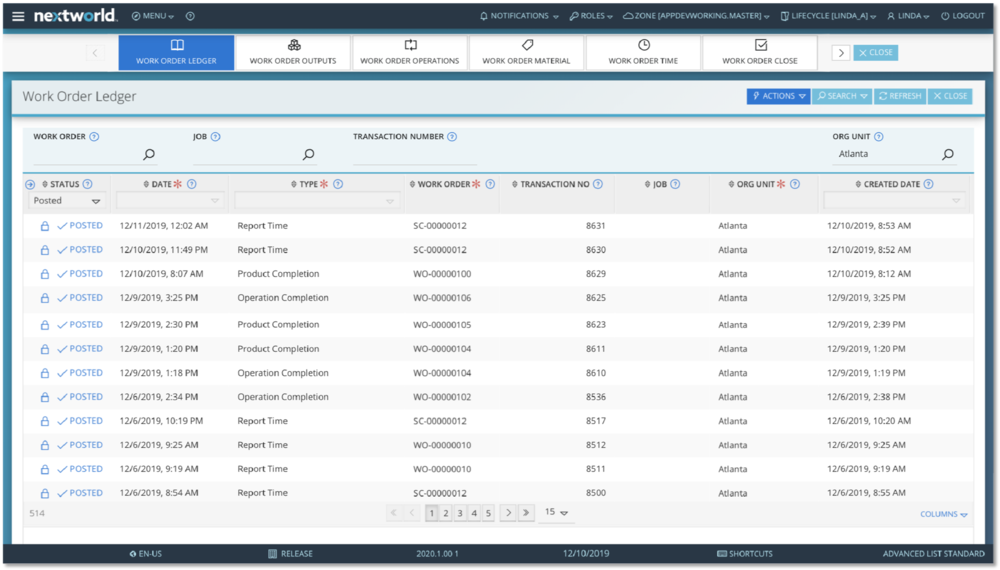Click the Org Unit search magnifier icon
The image size is (1000, 570).
(x=948, y=154)
